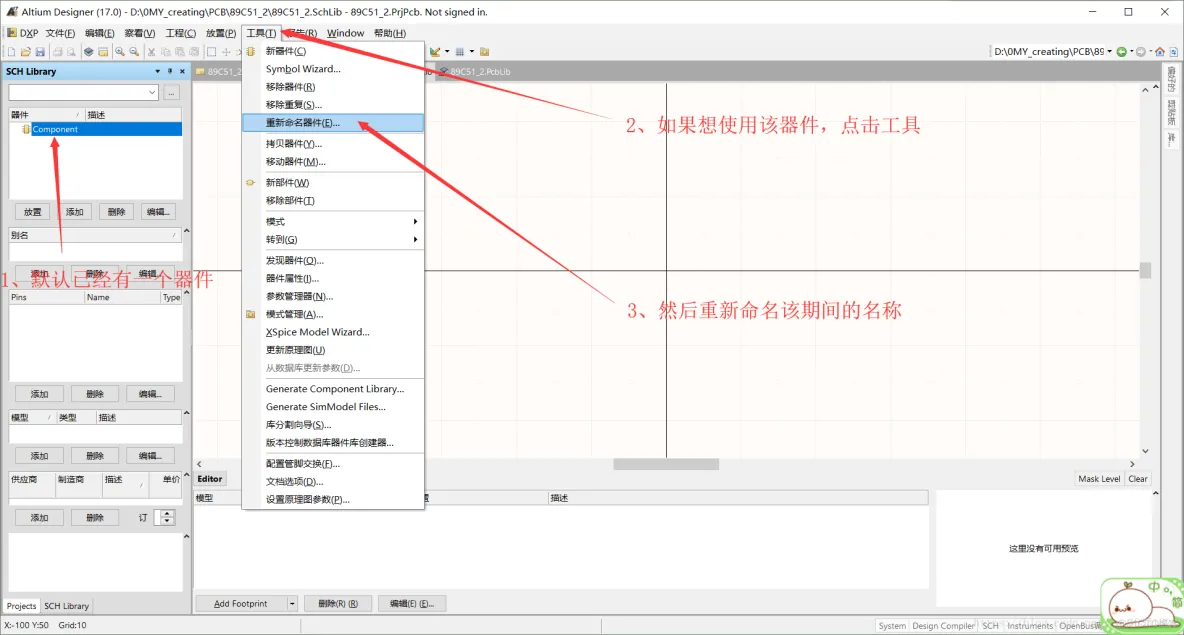Select the Editor tab

pos(210,479)
